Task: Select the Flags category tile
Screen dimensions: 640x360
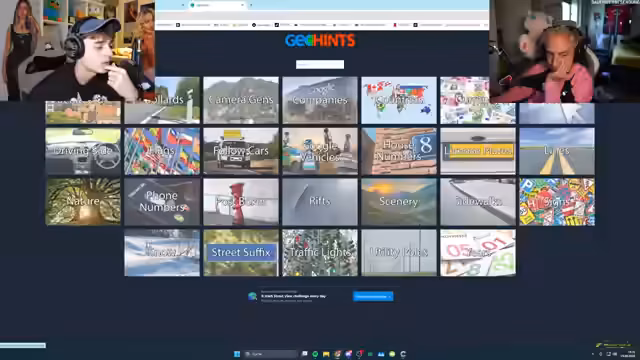Action: (162, 151)
